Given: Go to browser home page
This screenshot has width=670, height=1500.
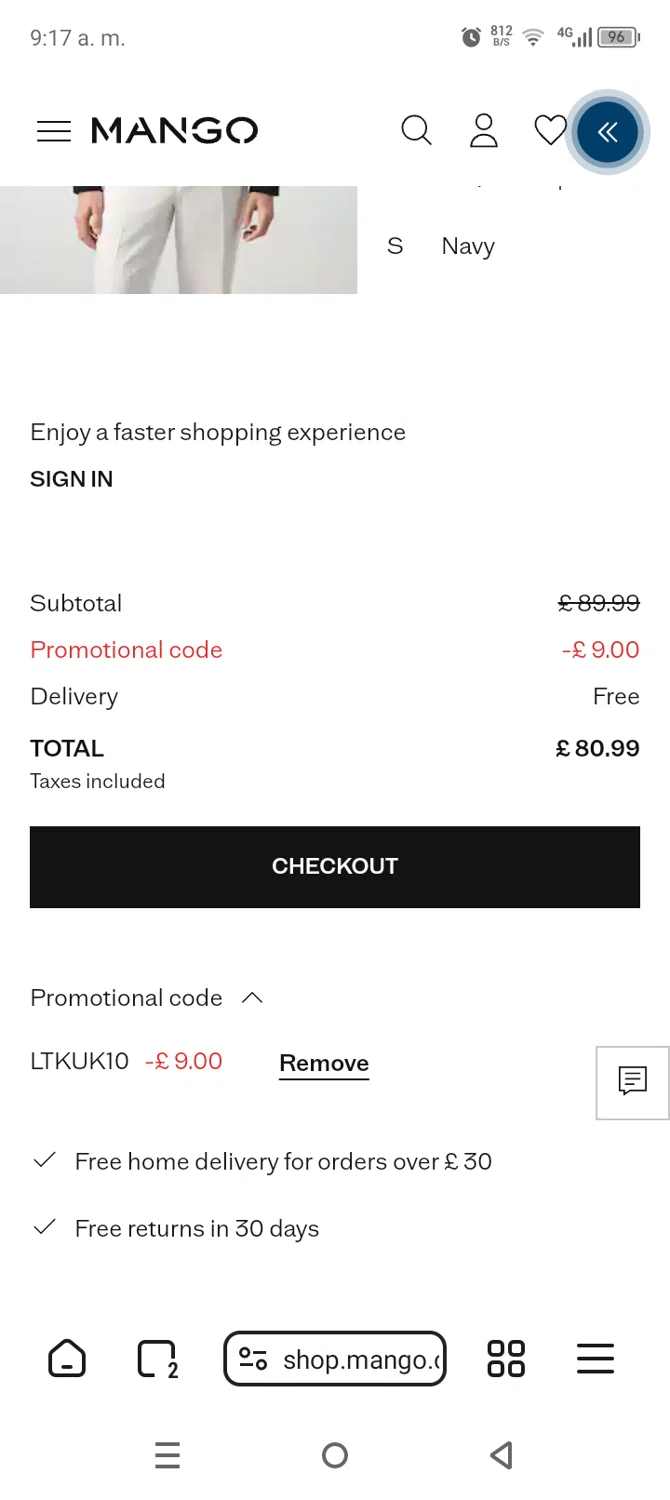Looking at the screenshot, I should tap(67, 1360).
